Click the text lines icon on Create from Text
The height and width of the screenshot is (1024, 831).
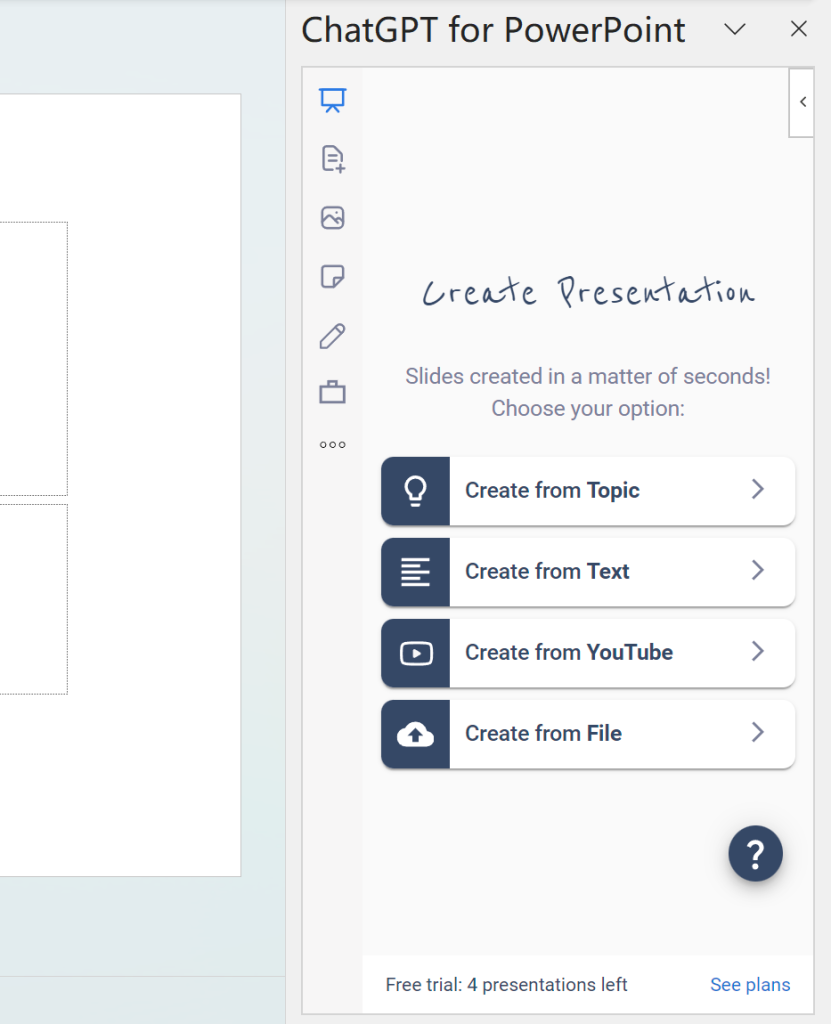tap(416, 572)
